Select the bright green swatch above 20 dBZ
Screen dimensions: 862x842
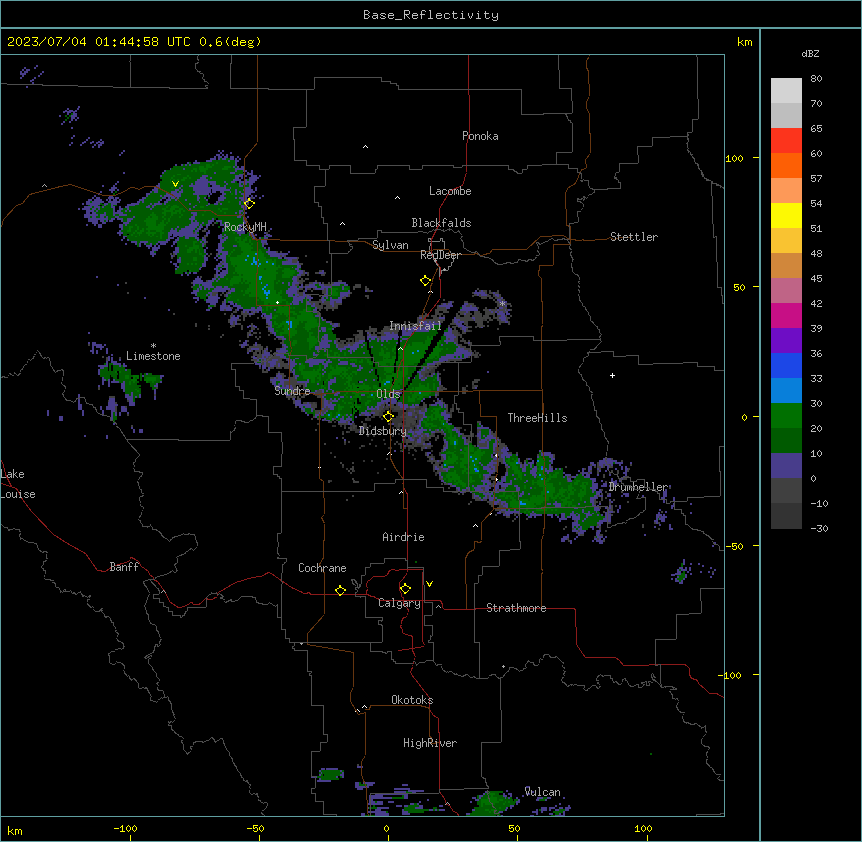coord(786,416)
